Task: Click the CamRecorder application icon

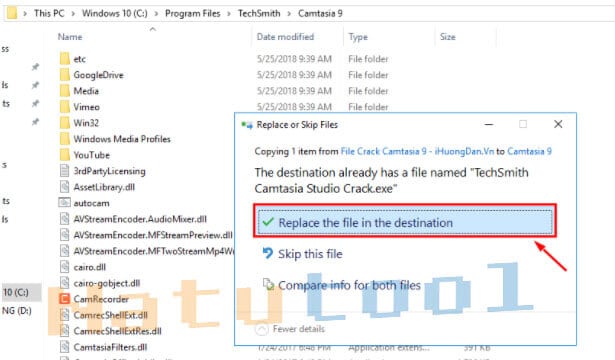Action: pyautogui.click(x=64, y=299)
